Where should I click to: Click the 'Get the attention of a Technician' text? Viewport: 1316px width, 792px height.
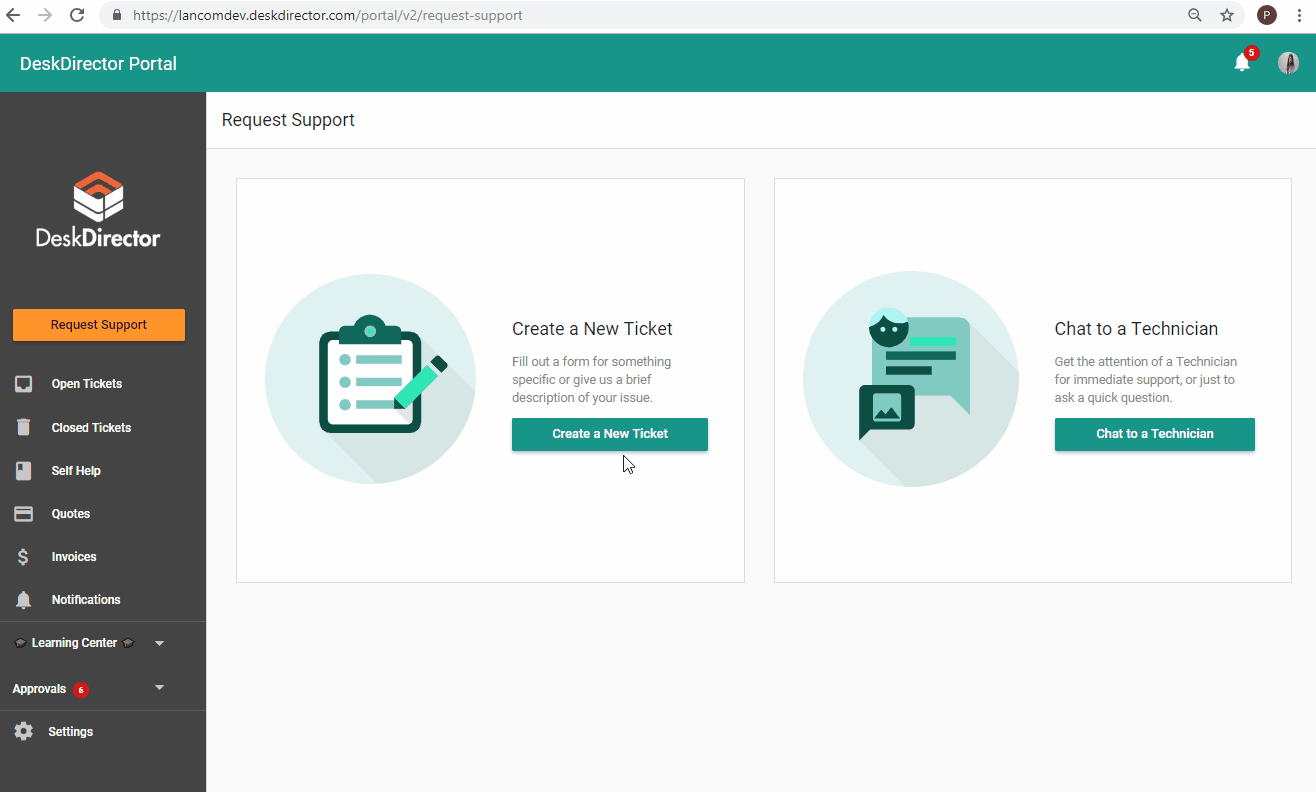pyautogui.click(x=1146, y=380)
